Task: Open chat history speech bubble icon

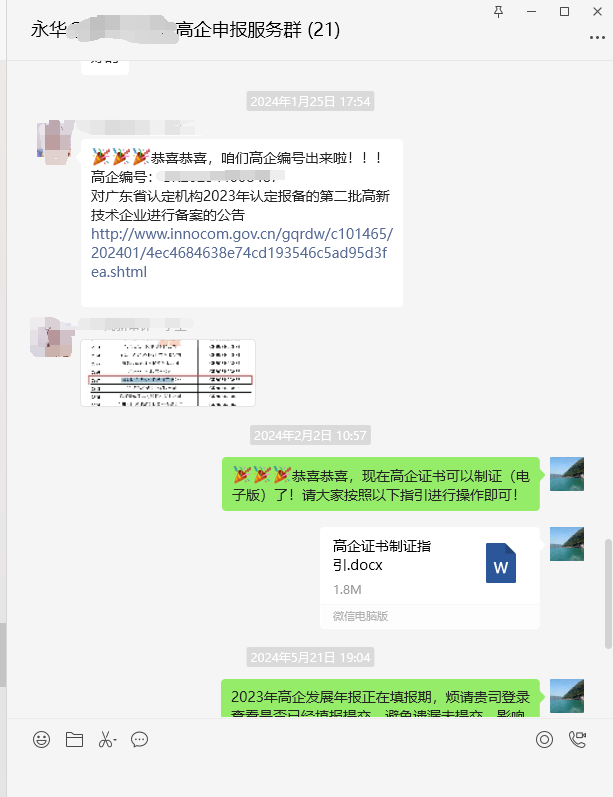Action: [x=139, y=740]
